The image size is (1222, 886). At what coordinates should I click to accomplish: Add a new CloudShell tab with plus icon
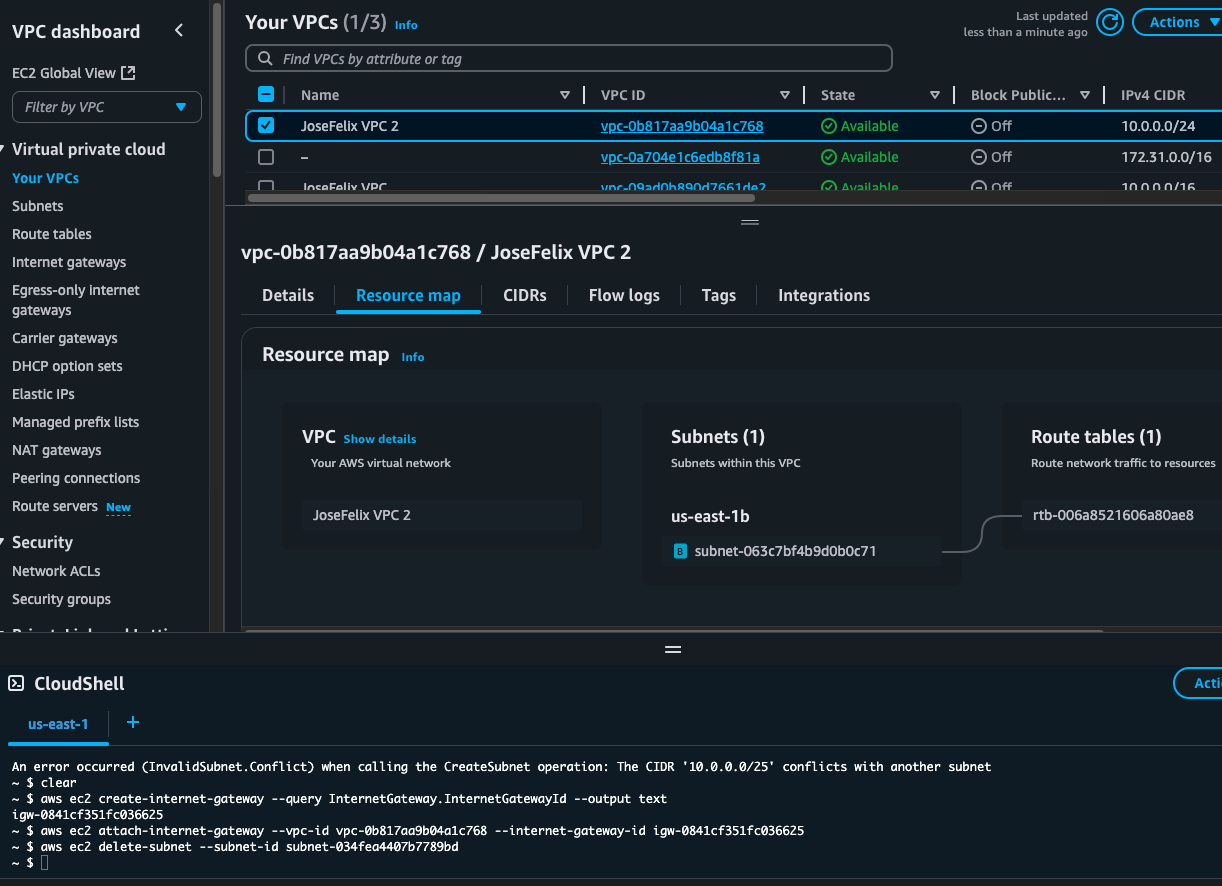[133, 722]
